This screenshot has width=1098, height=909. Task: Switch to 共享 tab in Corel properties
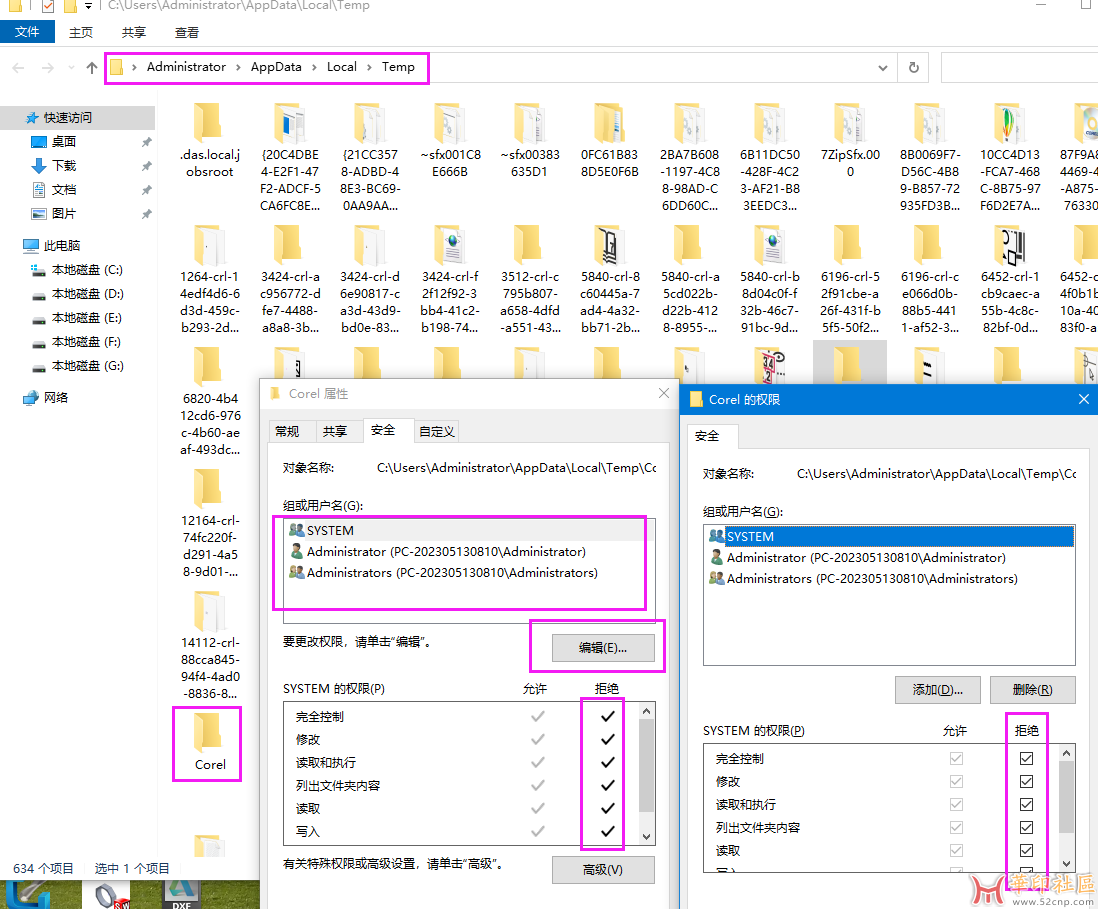[335, 431]
